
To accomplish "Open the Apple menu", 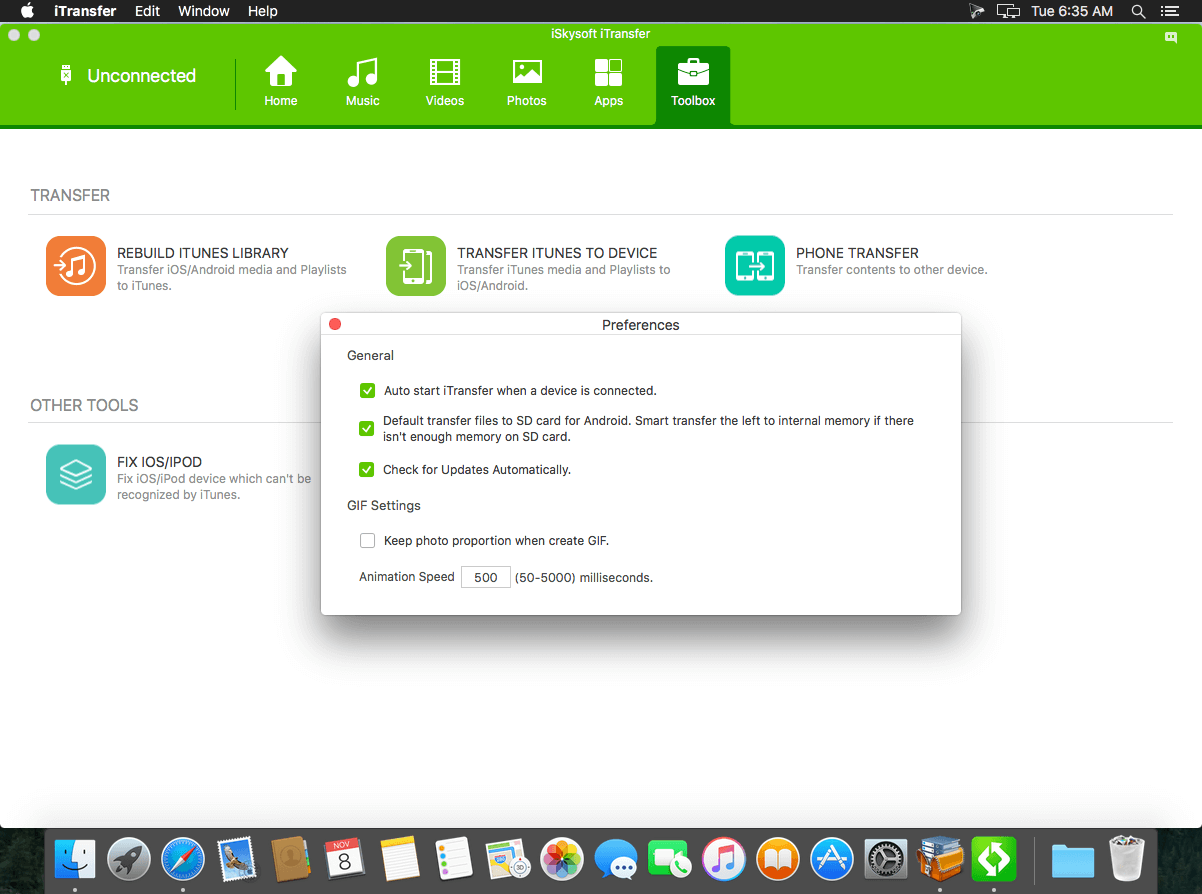I will tap(27, 11).
